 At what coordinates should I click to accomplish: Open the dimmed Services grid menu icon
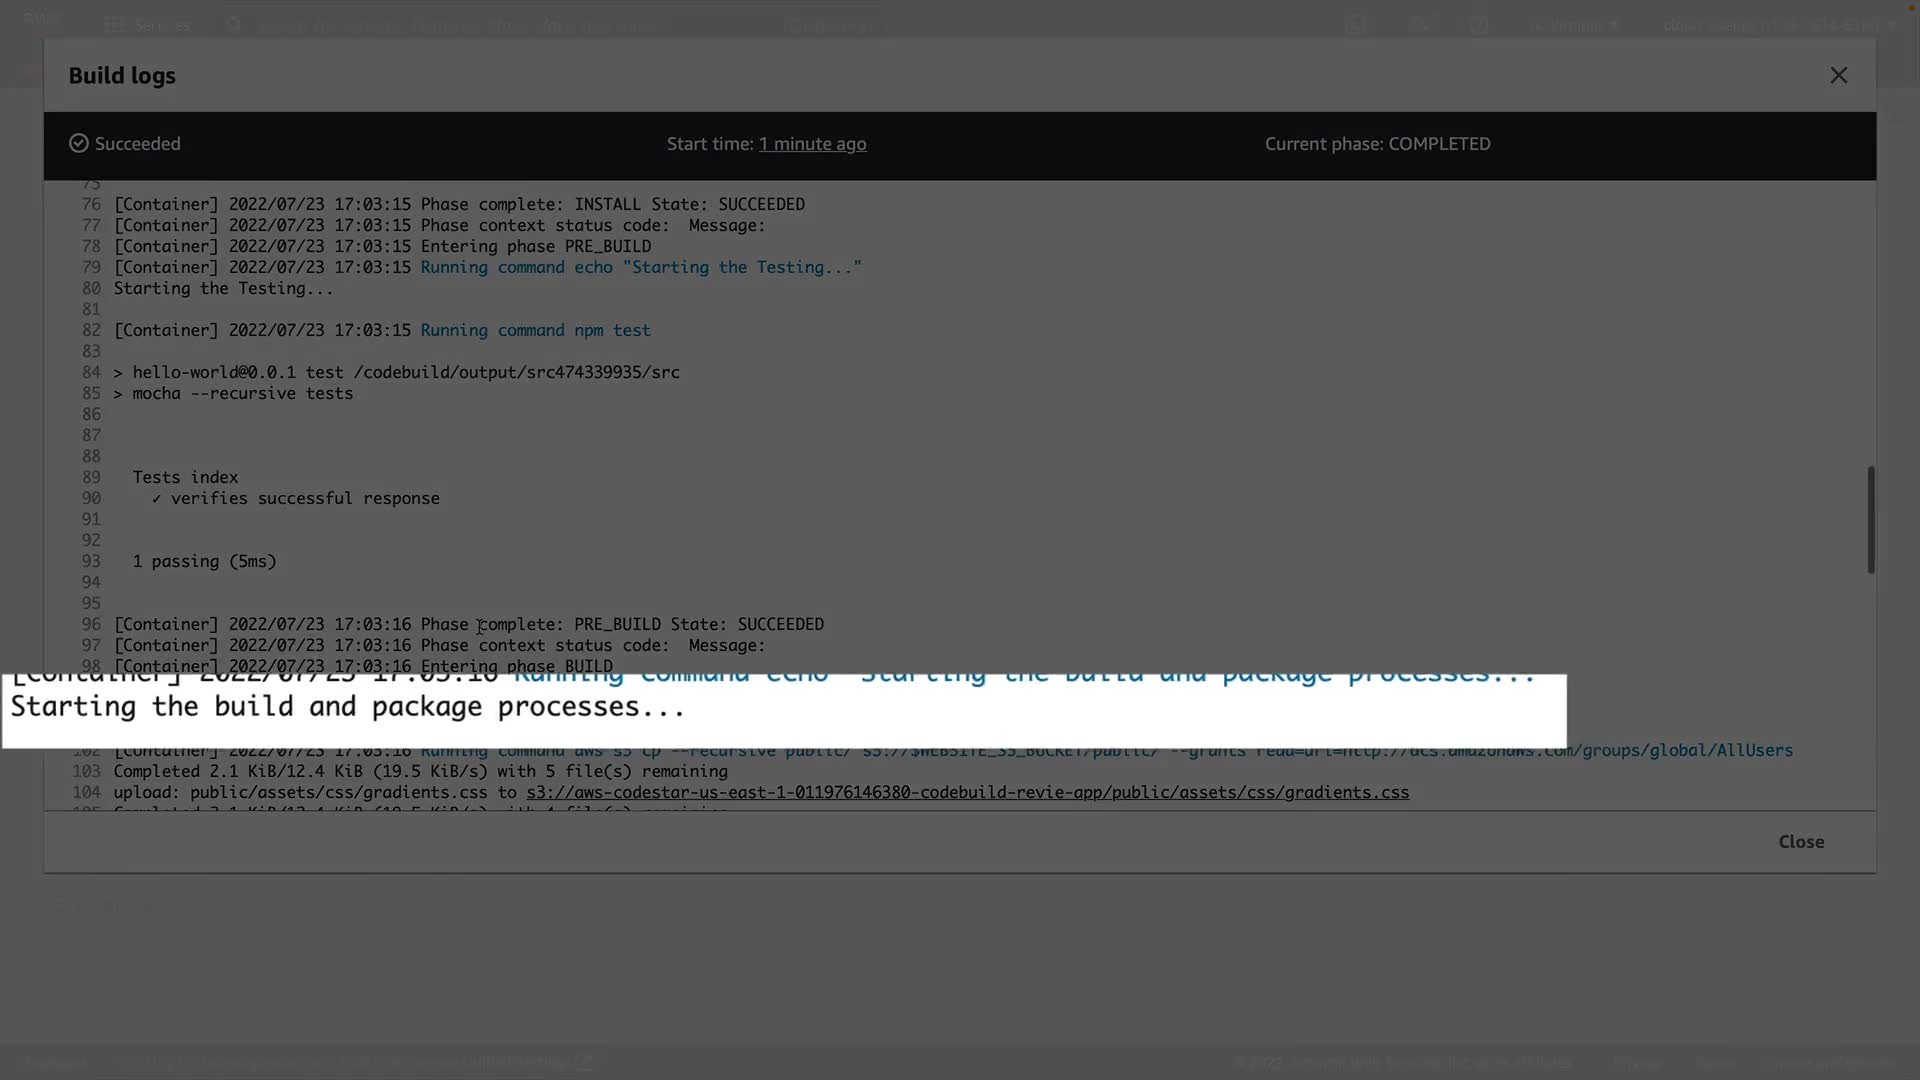point(115,25)
